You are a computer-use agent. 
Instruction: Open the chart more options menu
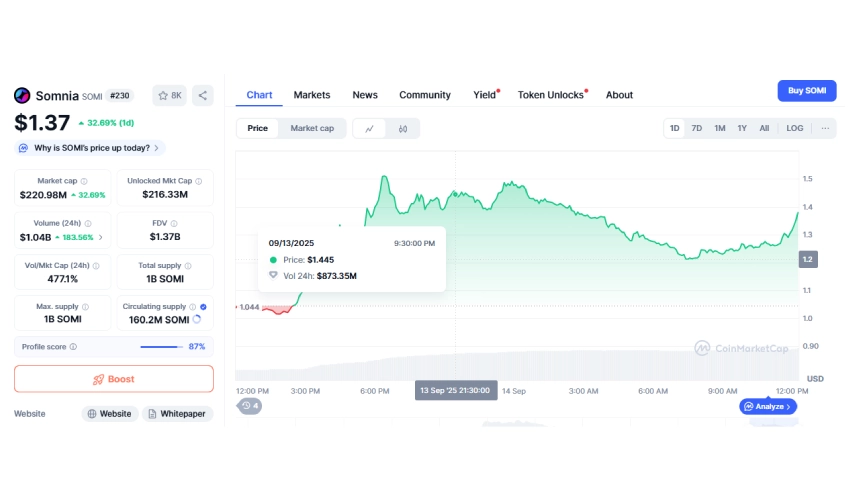(x=825, y=128)
